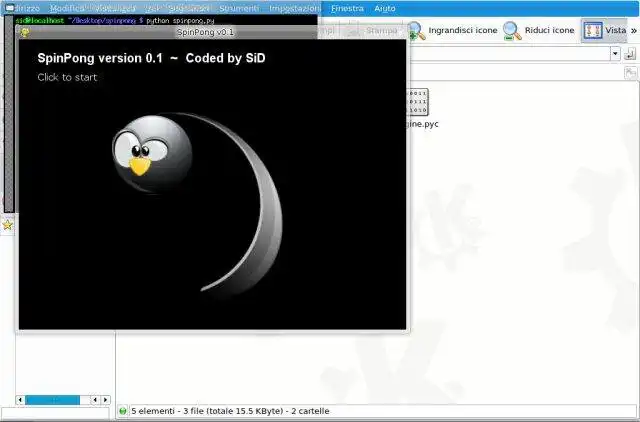Screen dimensions: 640x422
Task: Click the penguin ball image in SpinPong
Action: pyautogui.click(x=152, y=154)
